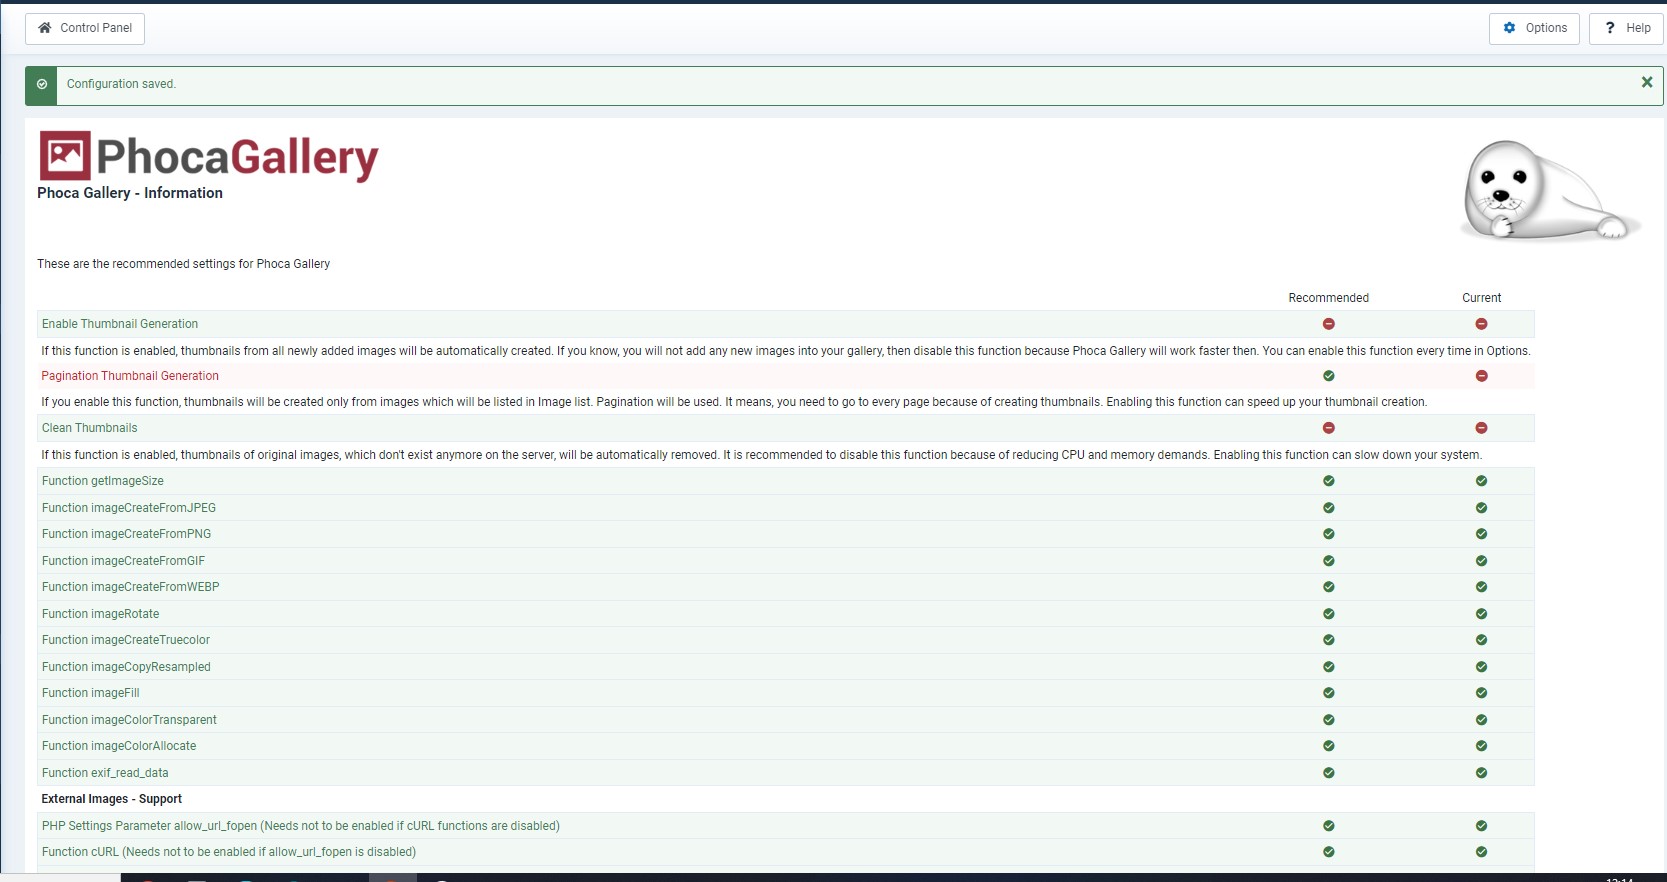This screenshot has width=1667, height=882.
Task: Dismiss the Configuration saved alert
Action: point(1647,83)
